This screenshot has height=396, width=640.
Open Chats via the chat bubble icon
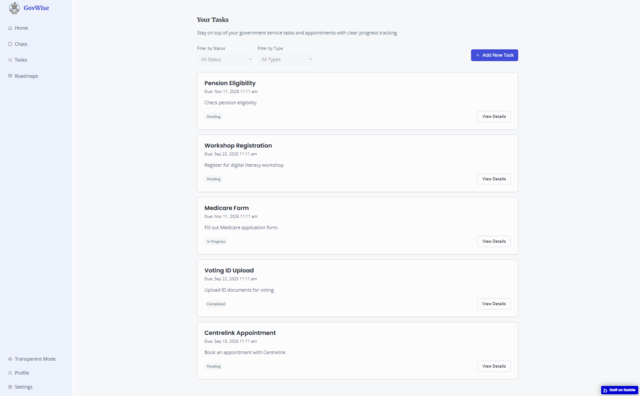[x=10, y=44]
